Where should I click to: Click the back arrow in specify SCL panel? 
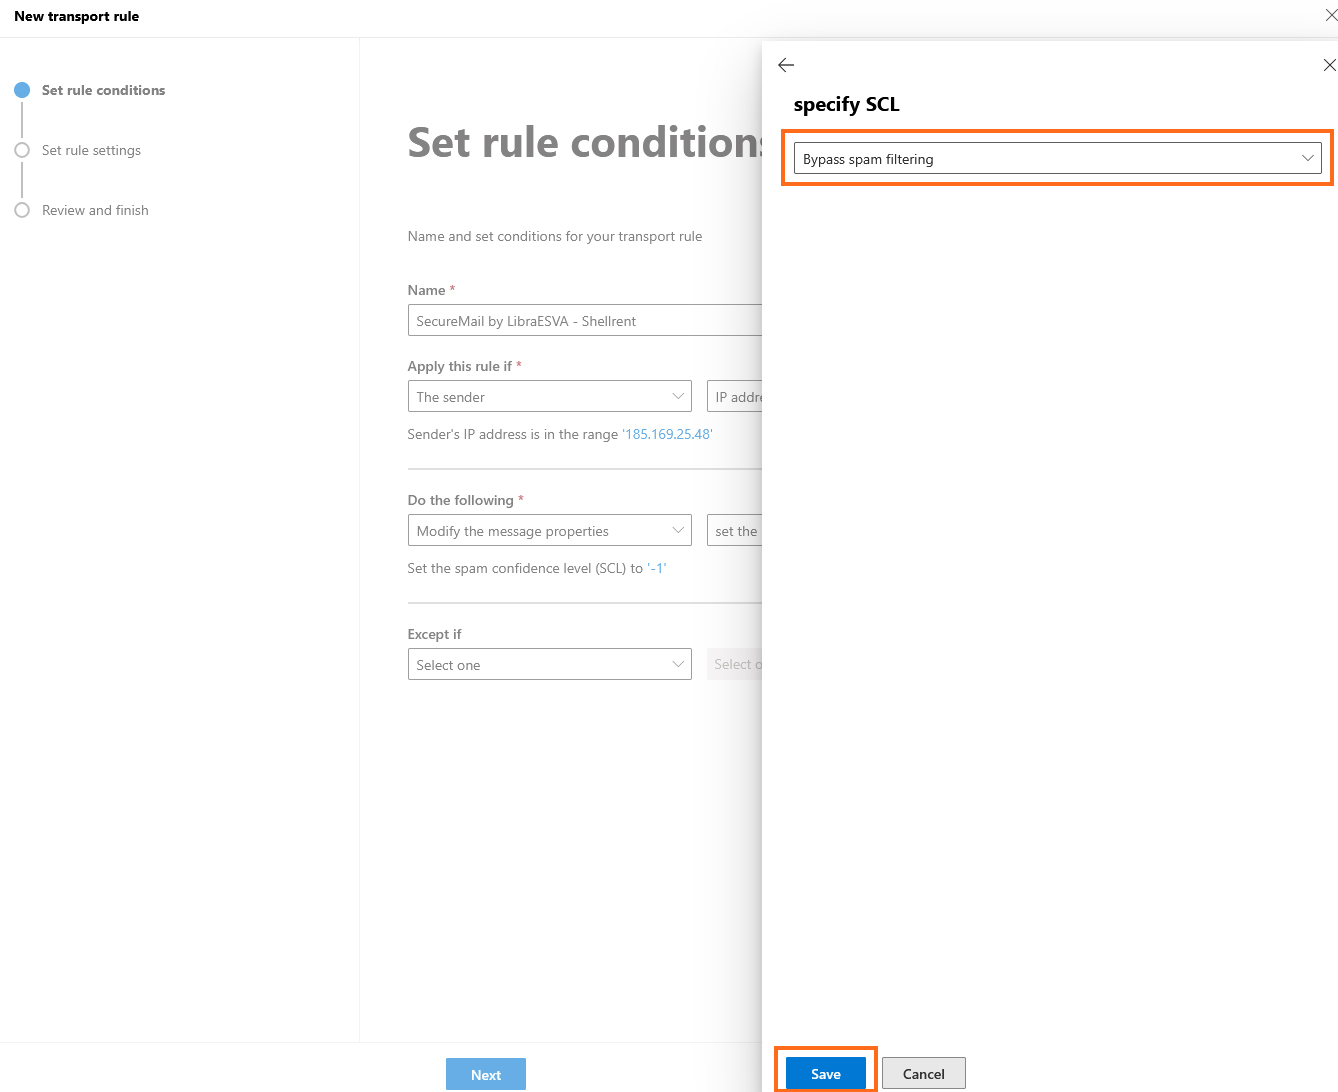[x=786, y=65]
